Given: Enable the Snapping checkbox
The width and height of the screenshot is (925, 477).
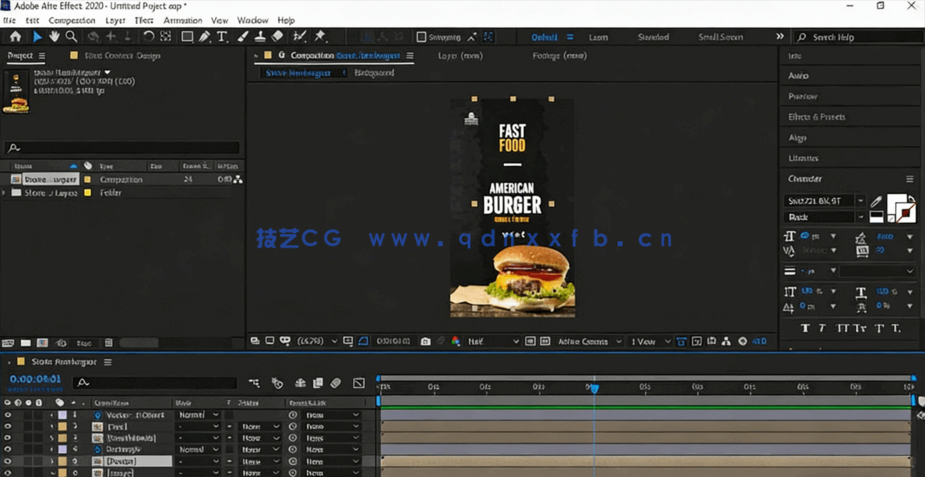Looking at the screenshot, I should [421, 37].
